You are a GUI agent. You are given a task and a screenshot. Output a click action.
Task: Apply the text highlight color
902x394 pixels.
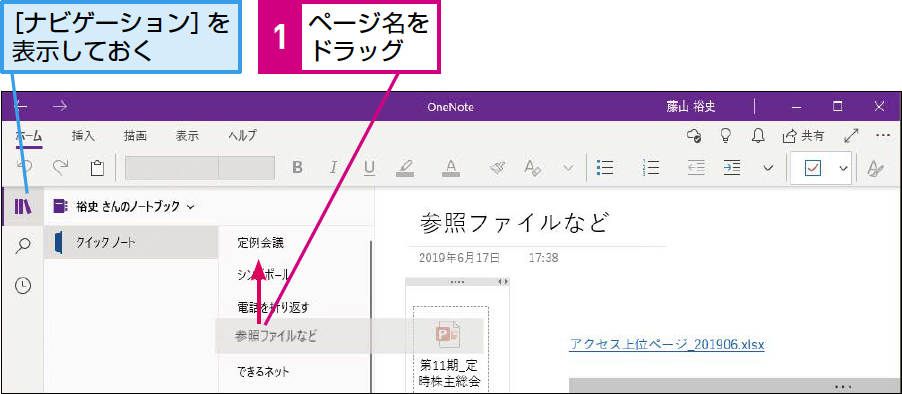pos(405,167)
